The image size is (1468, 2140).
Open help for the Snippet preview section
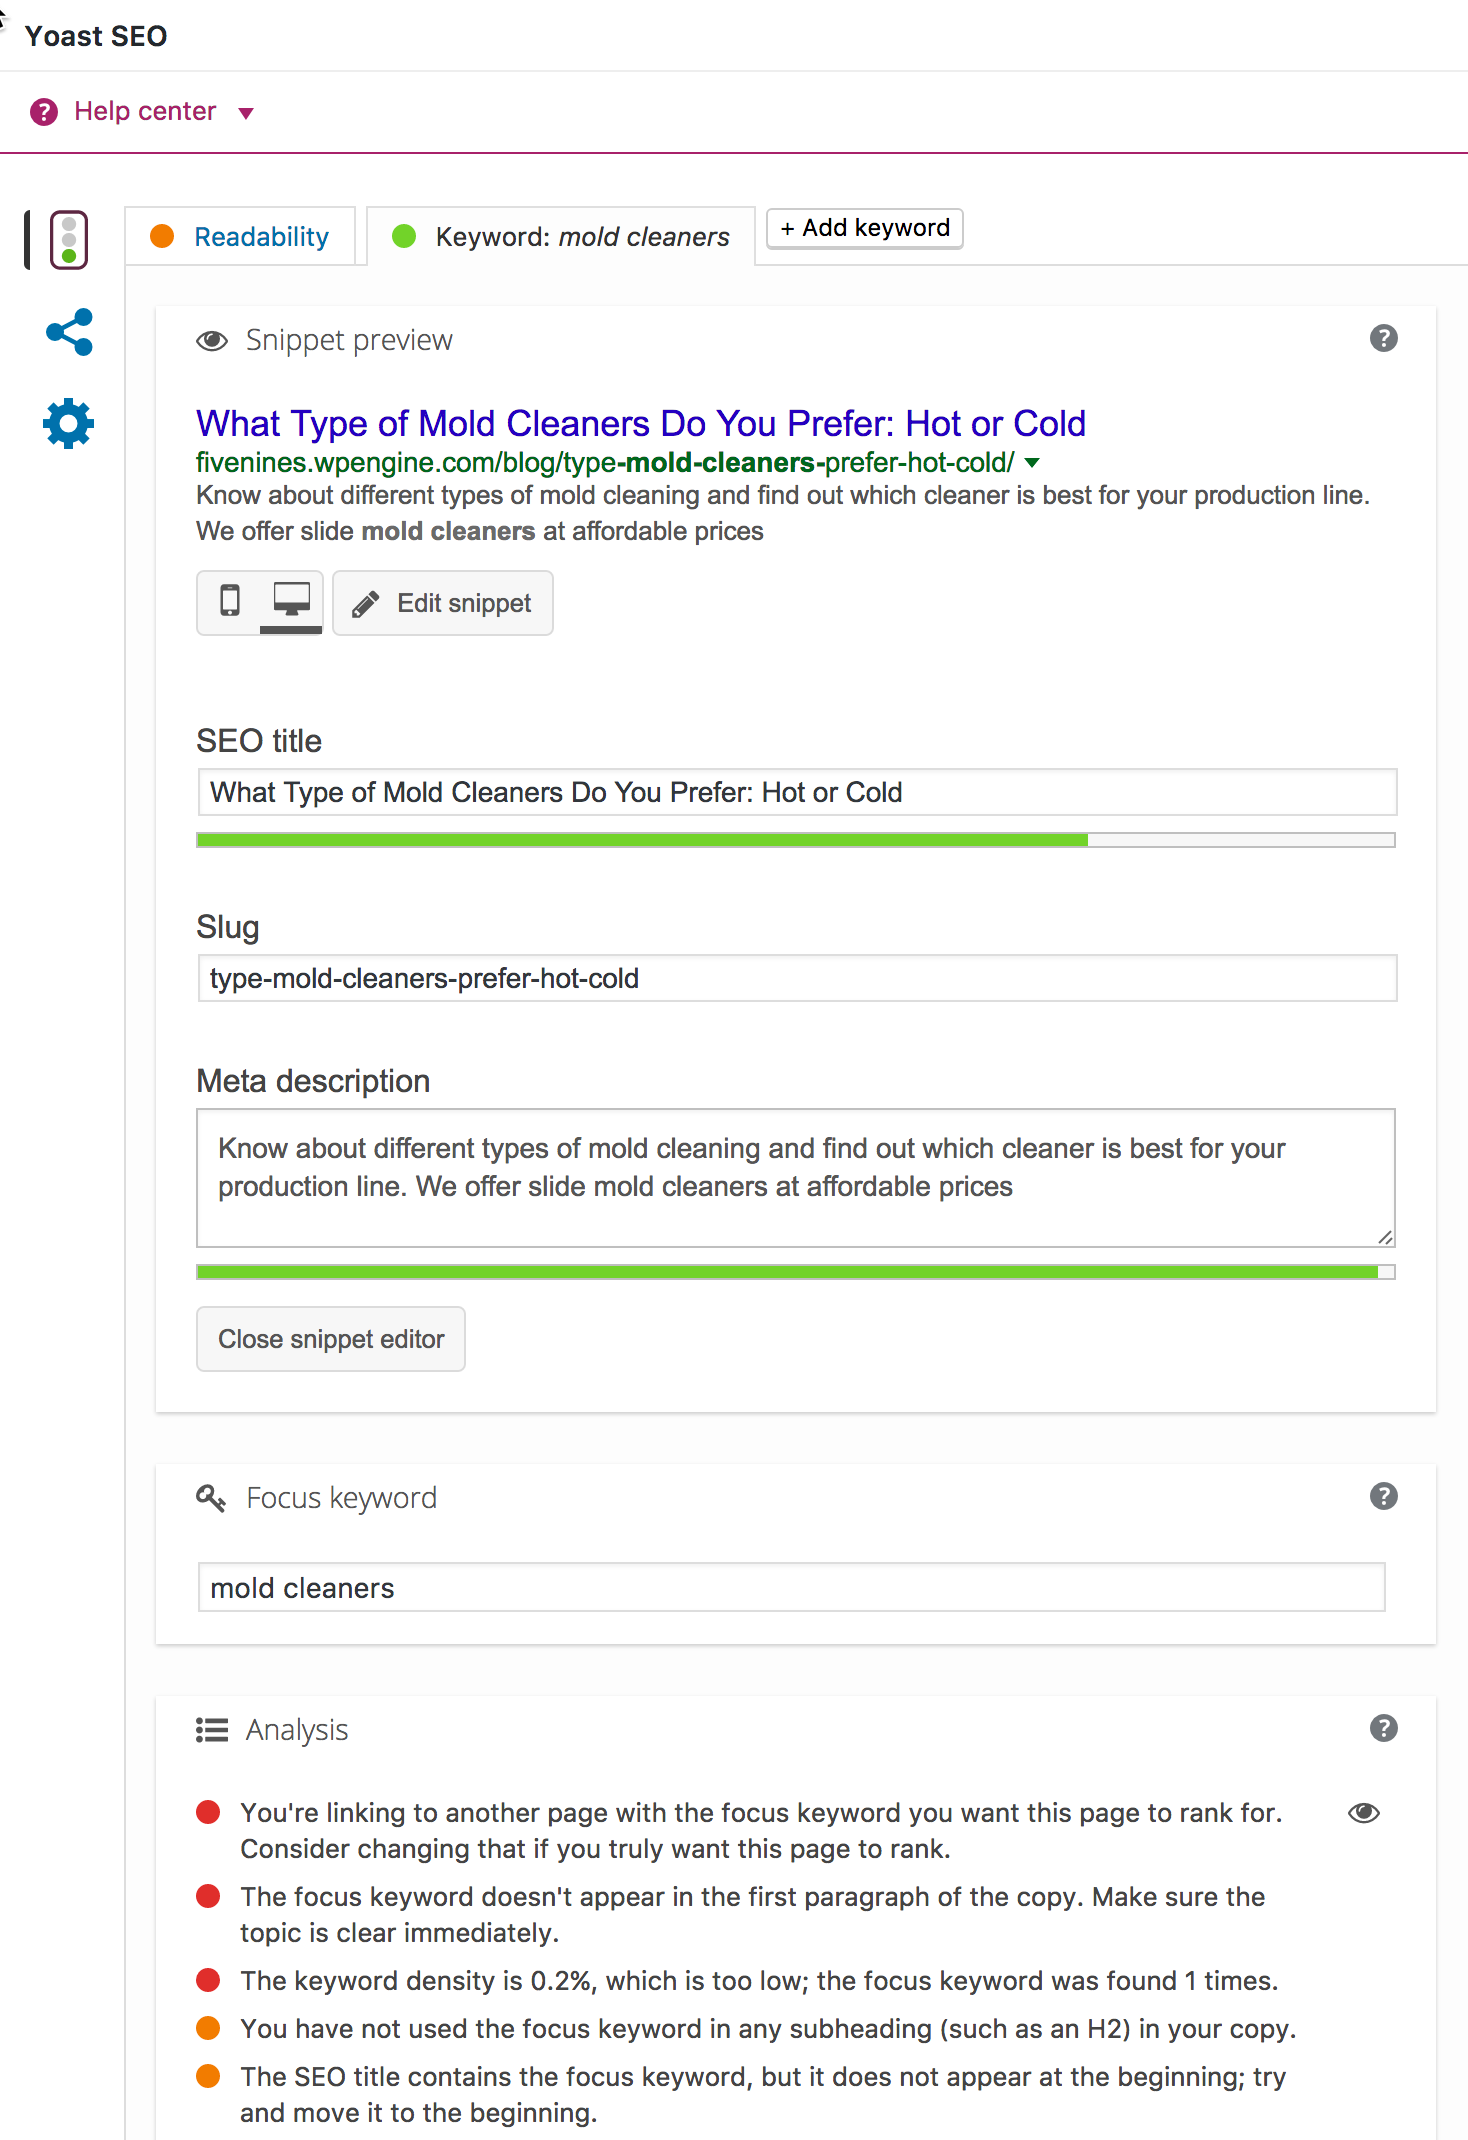tap(1384, 338)
